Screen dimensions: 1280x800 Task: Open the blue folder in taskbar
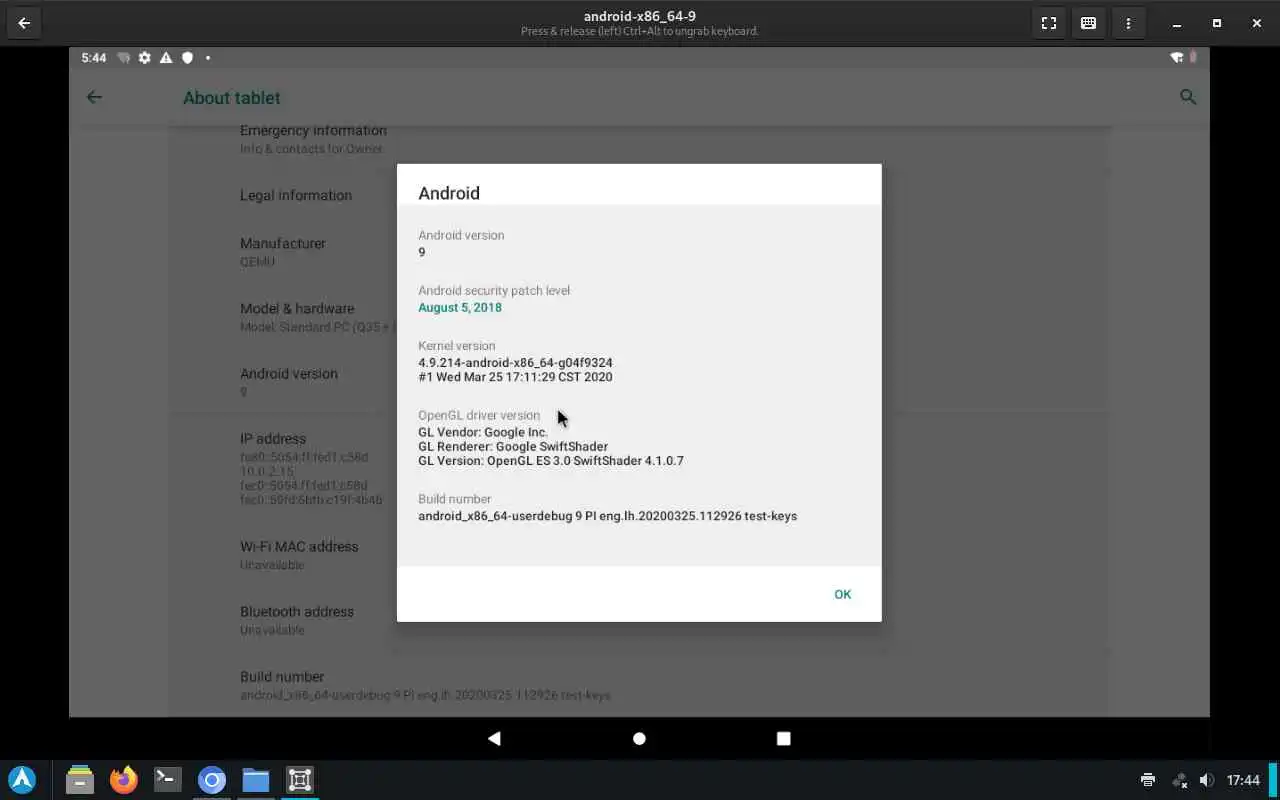[255, 779]
